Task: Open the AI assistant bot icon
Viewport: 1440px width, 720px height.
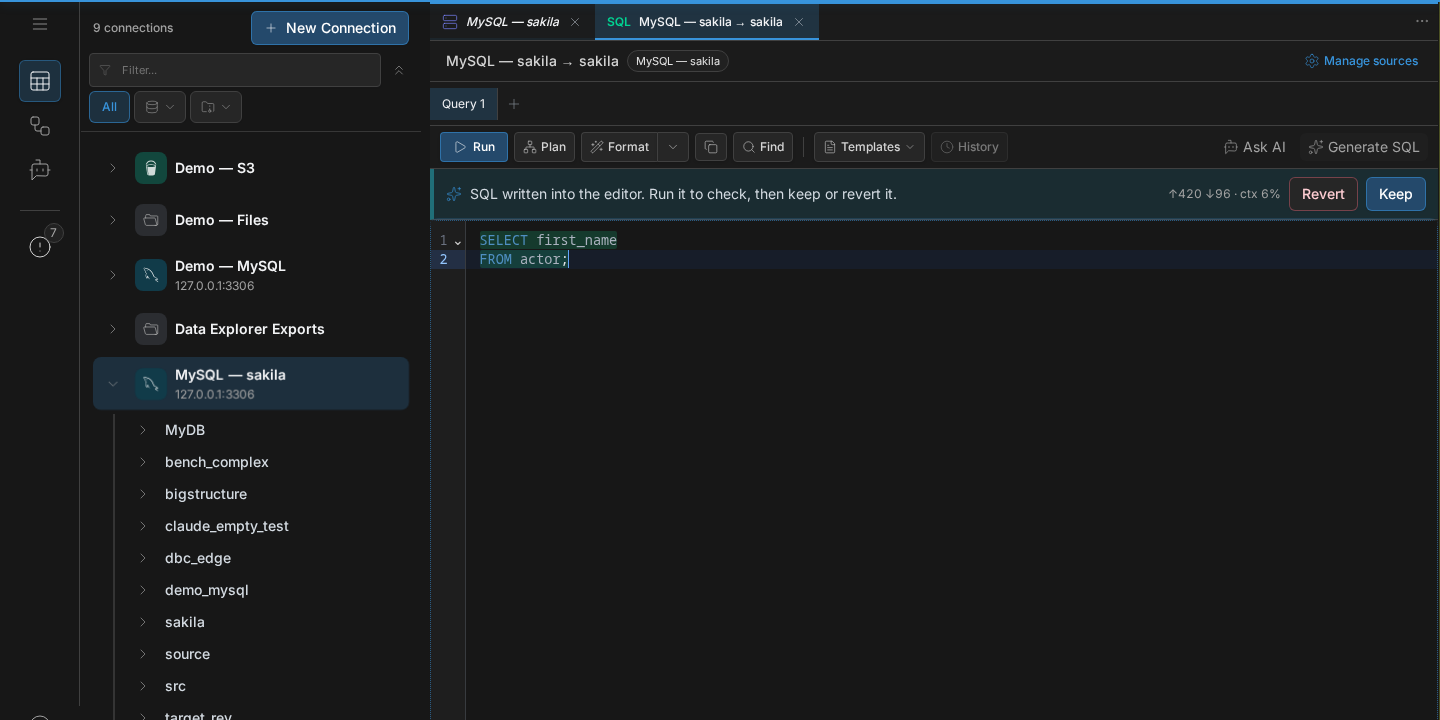Action: pos(40,170)
